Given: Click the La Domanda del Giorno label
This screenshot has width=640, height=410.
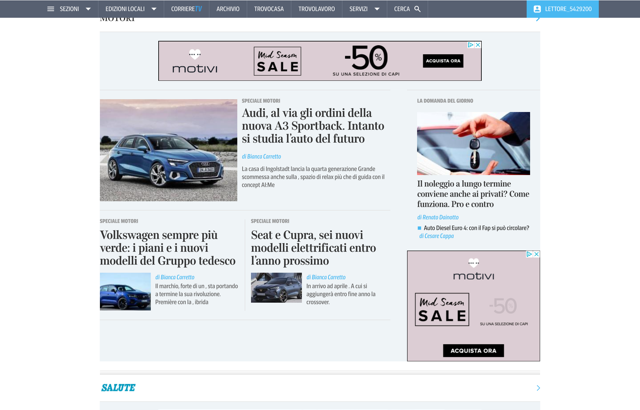Looking at the screenshot, I should pyautogui.click(x=445, y=100).
